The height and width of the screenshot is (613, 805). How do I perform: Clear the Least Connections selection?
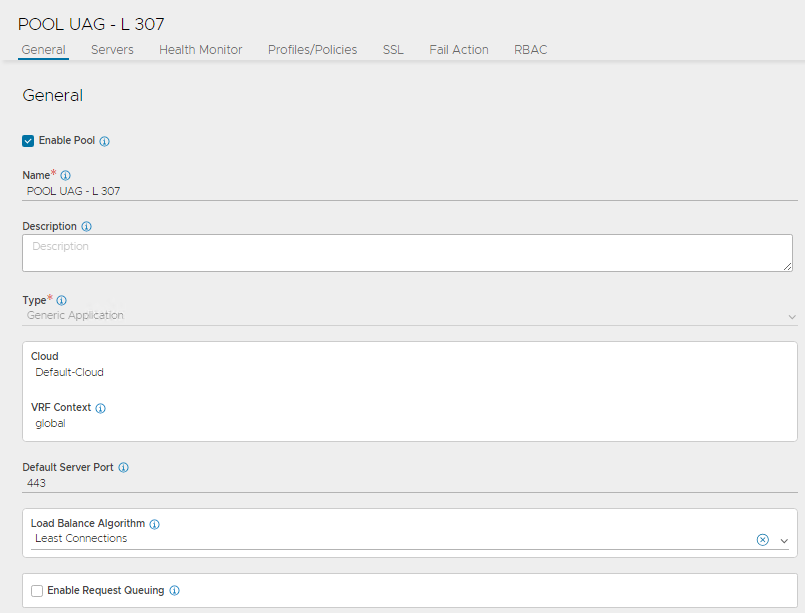[762, 540]
